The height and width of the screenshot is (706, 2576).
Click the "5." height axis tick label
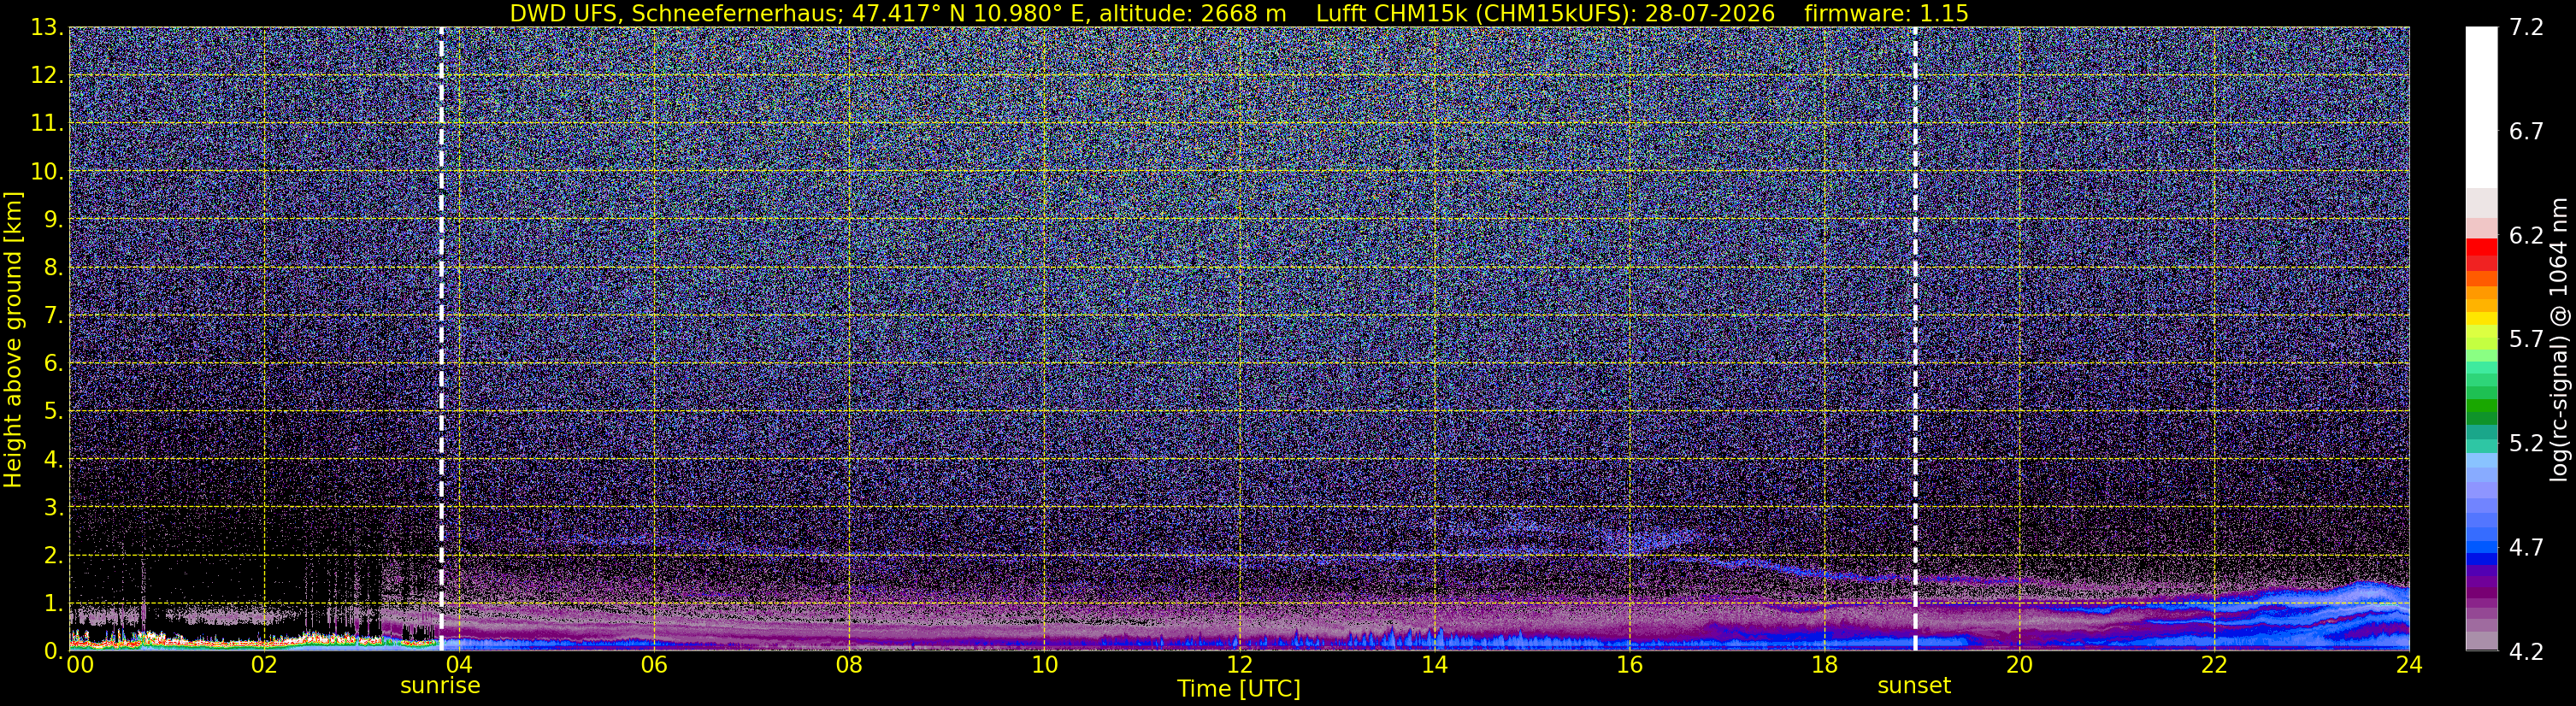53,411
